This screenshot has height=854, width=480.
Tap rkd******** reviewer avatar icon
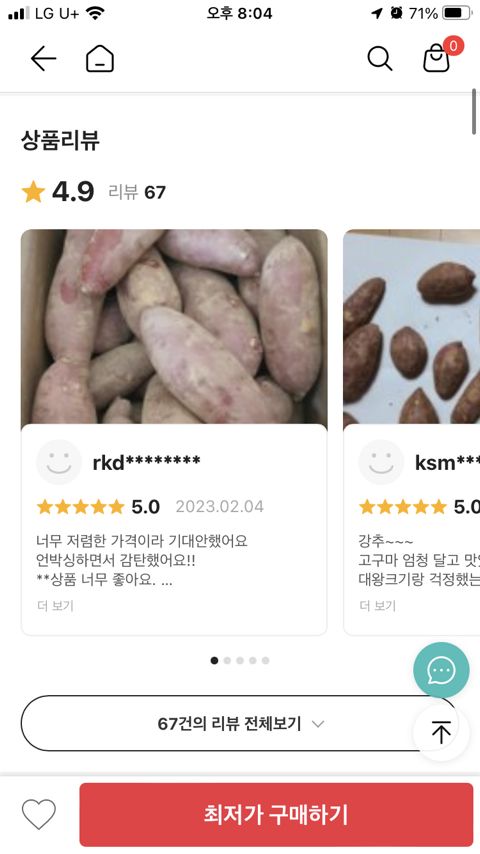point(59,462)
